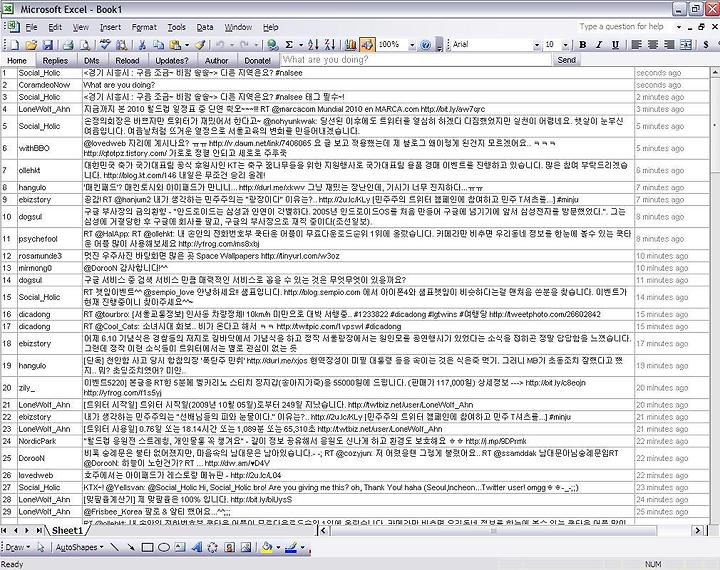This screenshot has width=720, height=570.
Task: Select the Line drawing tool
Action: 115,547
